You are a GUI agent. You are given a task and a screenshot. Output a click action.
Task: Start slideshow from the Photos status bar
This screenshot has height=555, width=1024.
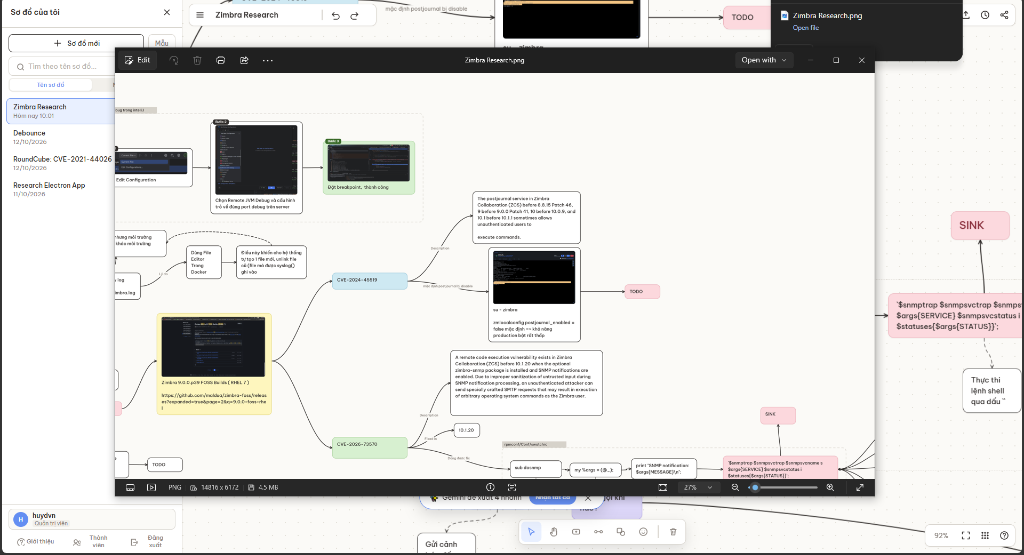[x=152, y=487]
